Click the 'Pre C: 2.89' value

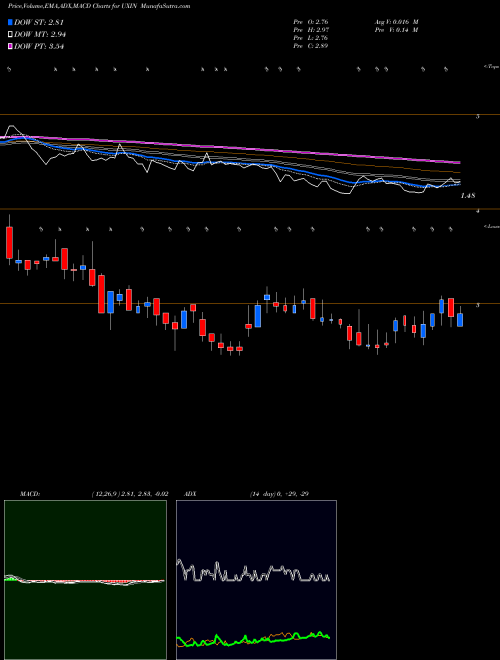(x=311, y=46)
